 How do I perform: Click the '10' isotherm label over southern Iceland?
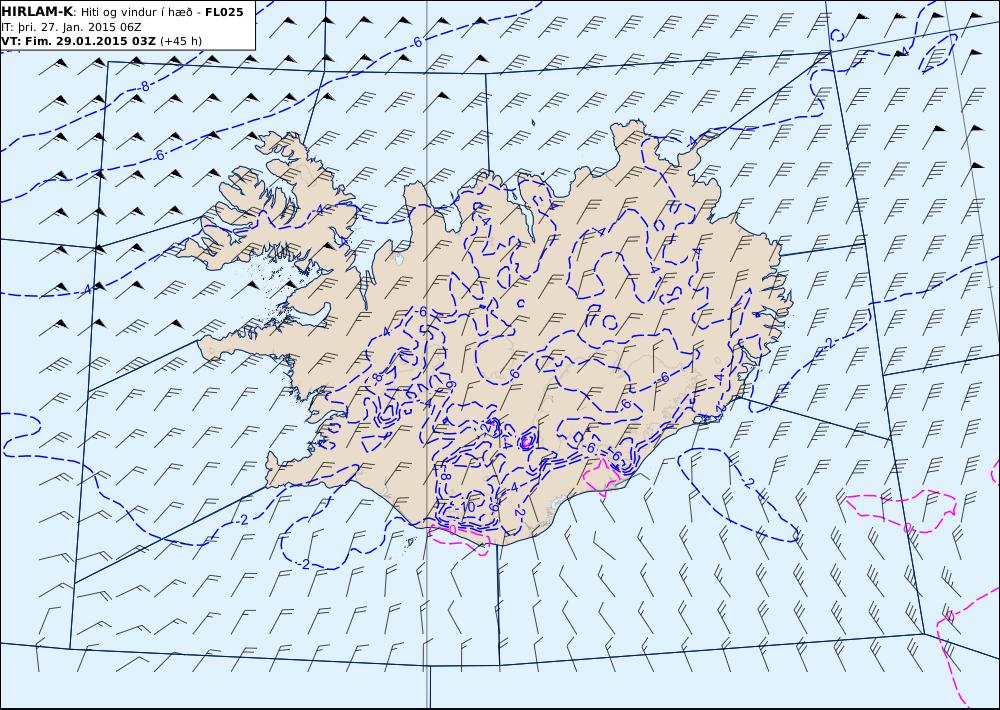click(467, 506)
